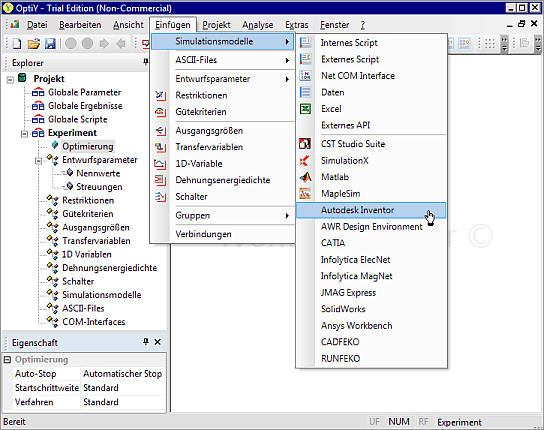The width and height of the screenshot is (544, 430).
Task: Pin the Explorer panel
Action: coord(146,62)
